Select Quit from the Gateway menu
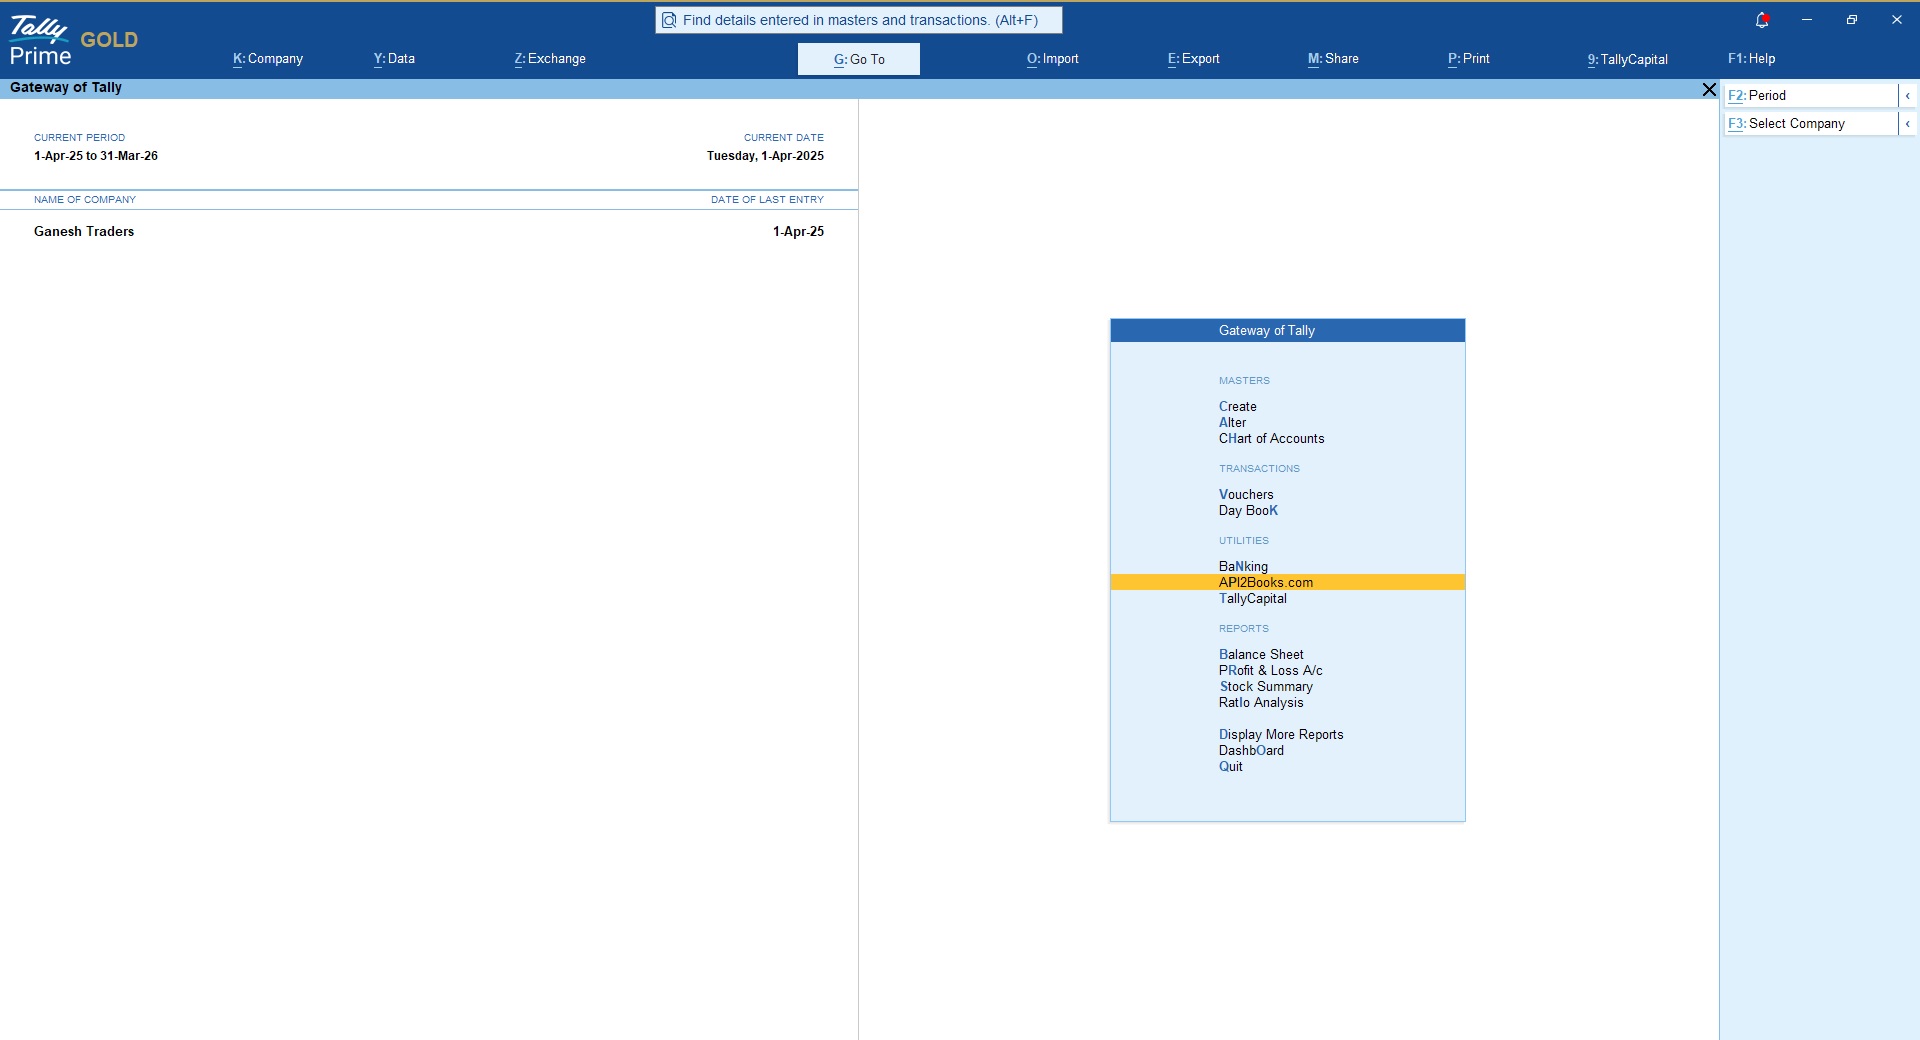The height and width of the screenshot is (1040, 1920). tap(1231, 767)
